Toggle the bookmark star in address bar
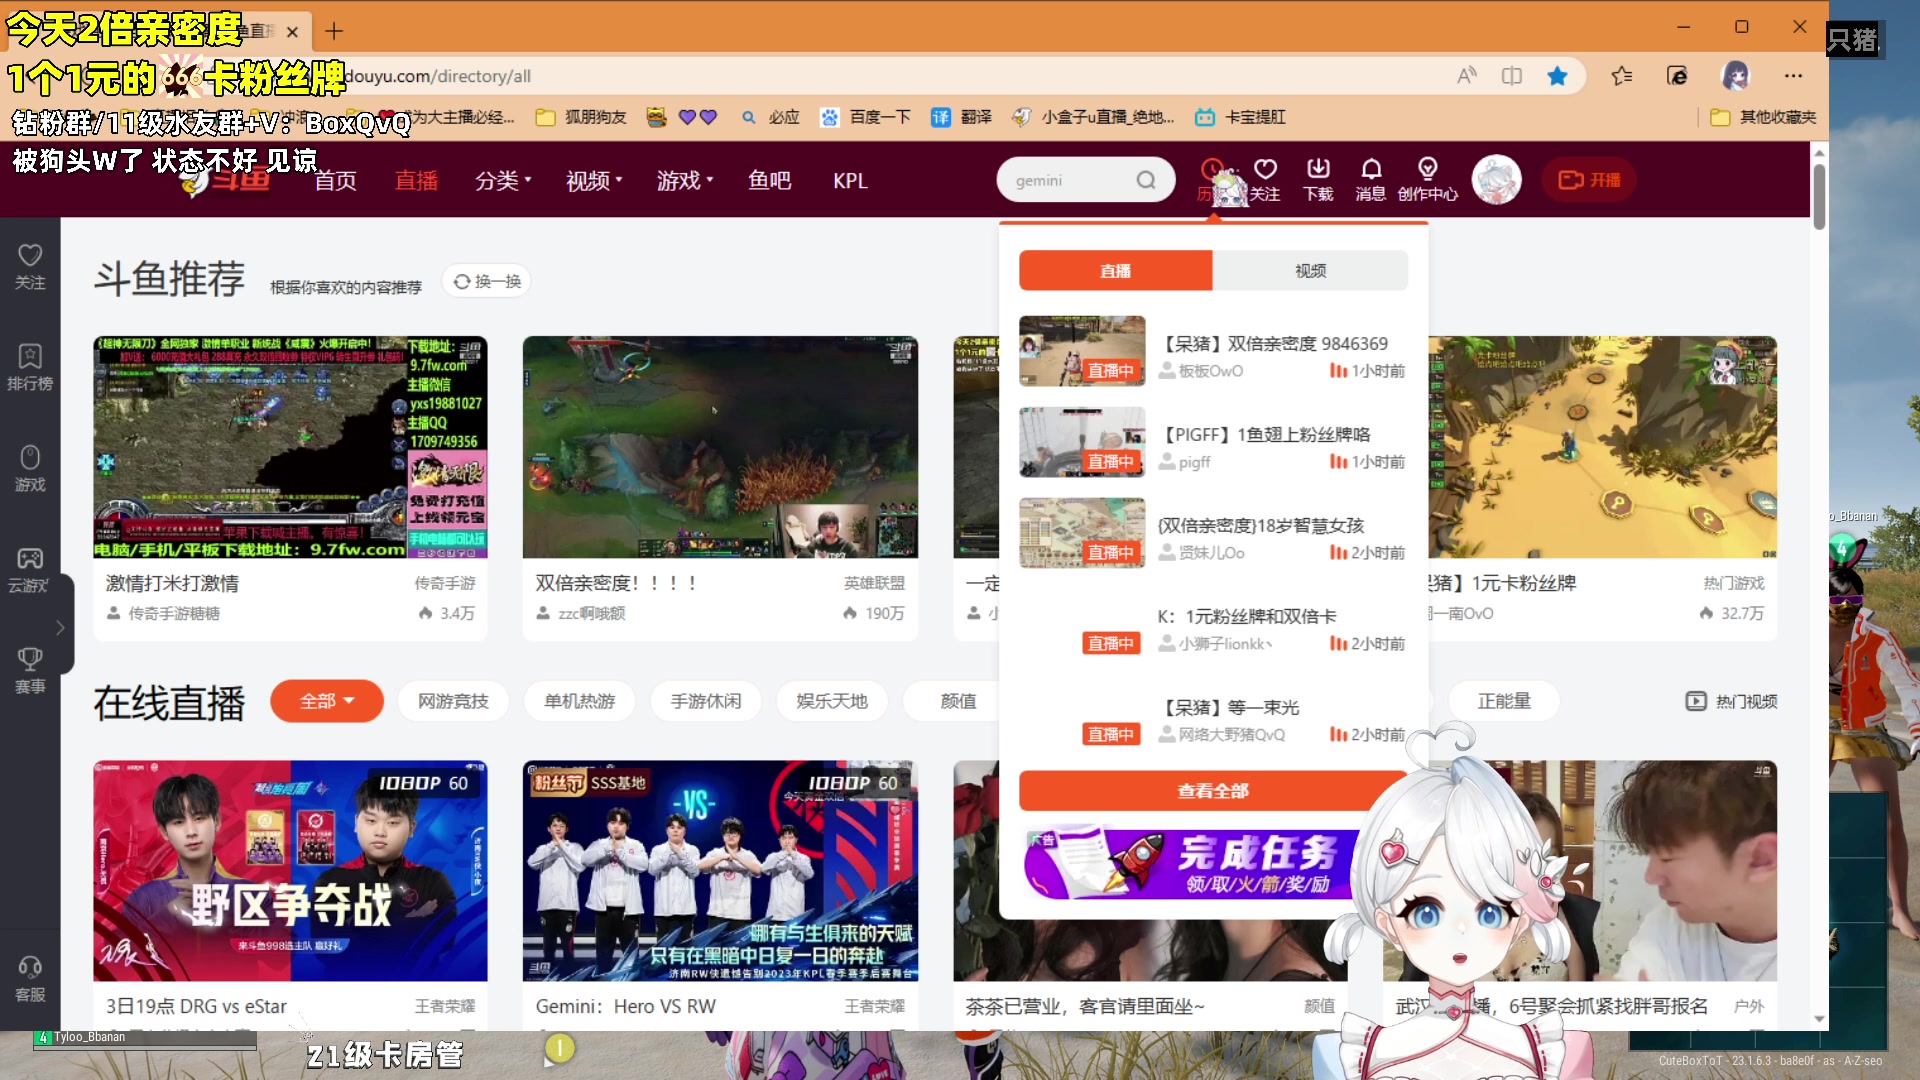Image resolution: width=1920 pixels, height=1080 pixels. click(x=1558, y=75)
